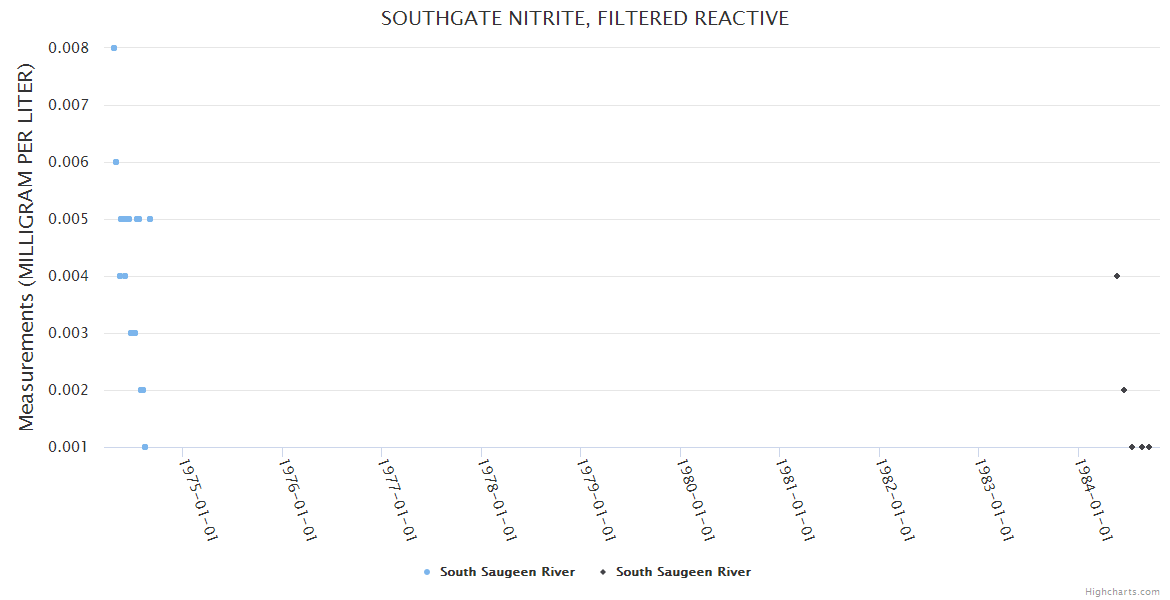
Task: Click the rightmost black point at 0.001
Action: tap(1149, 447)
